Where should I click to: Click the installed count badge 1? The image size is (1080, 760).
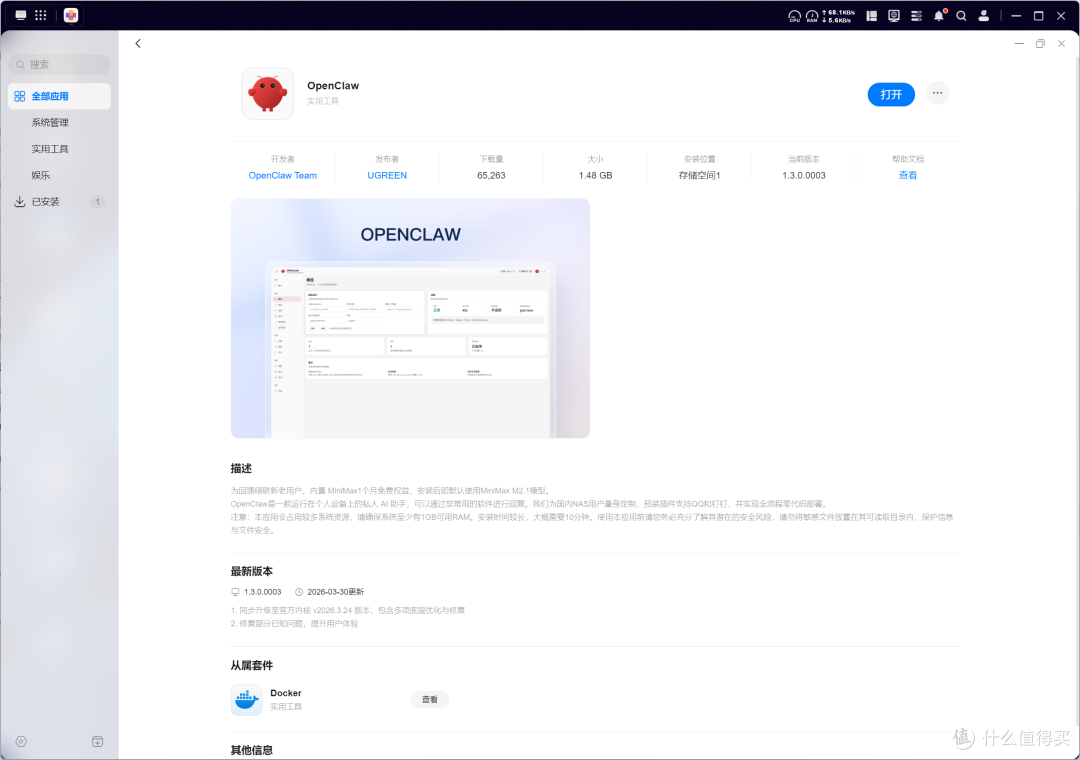tap(97, 201)
